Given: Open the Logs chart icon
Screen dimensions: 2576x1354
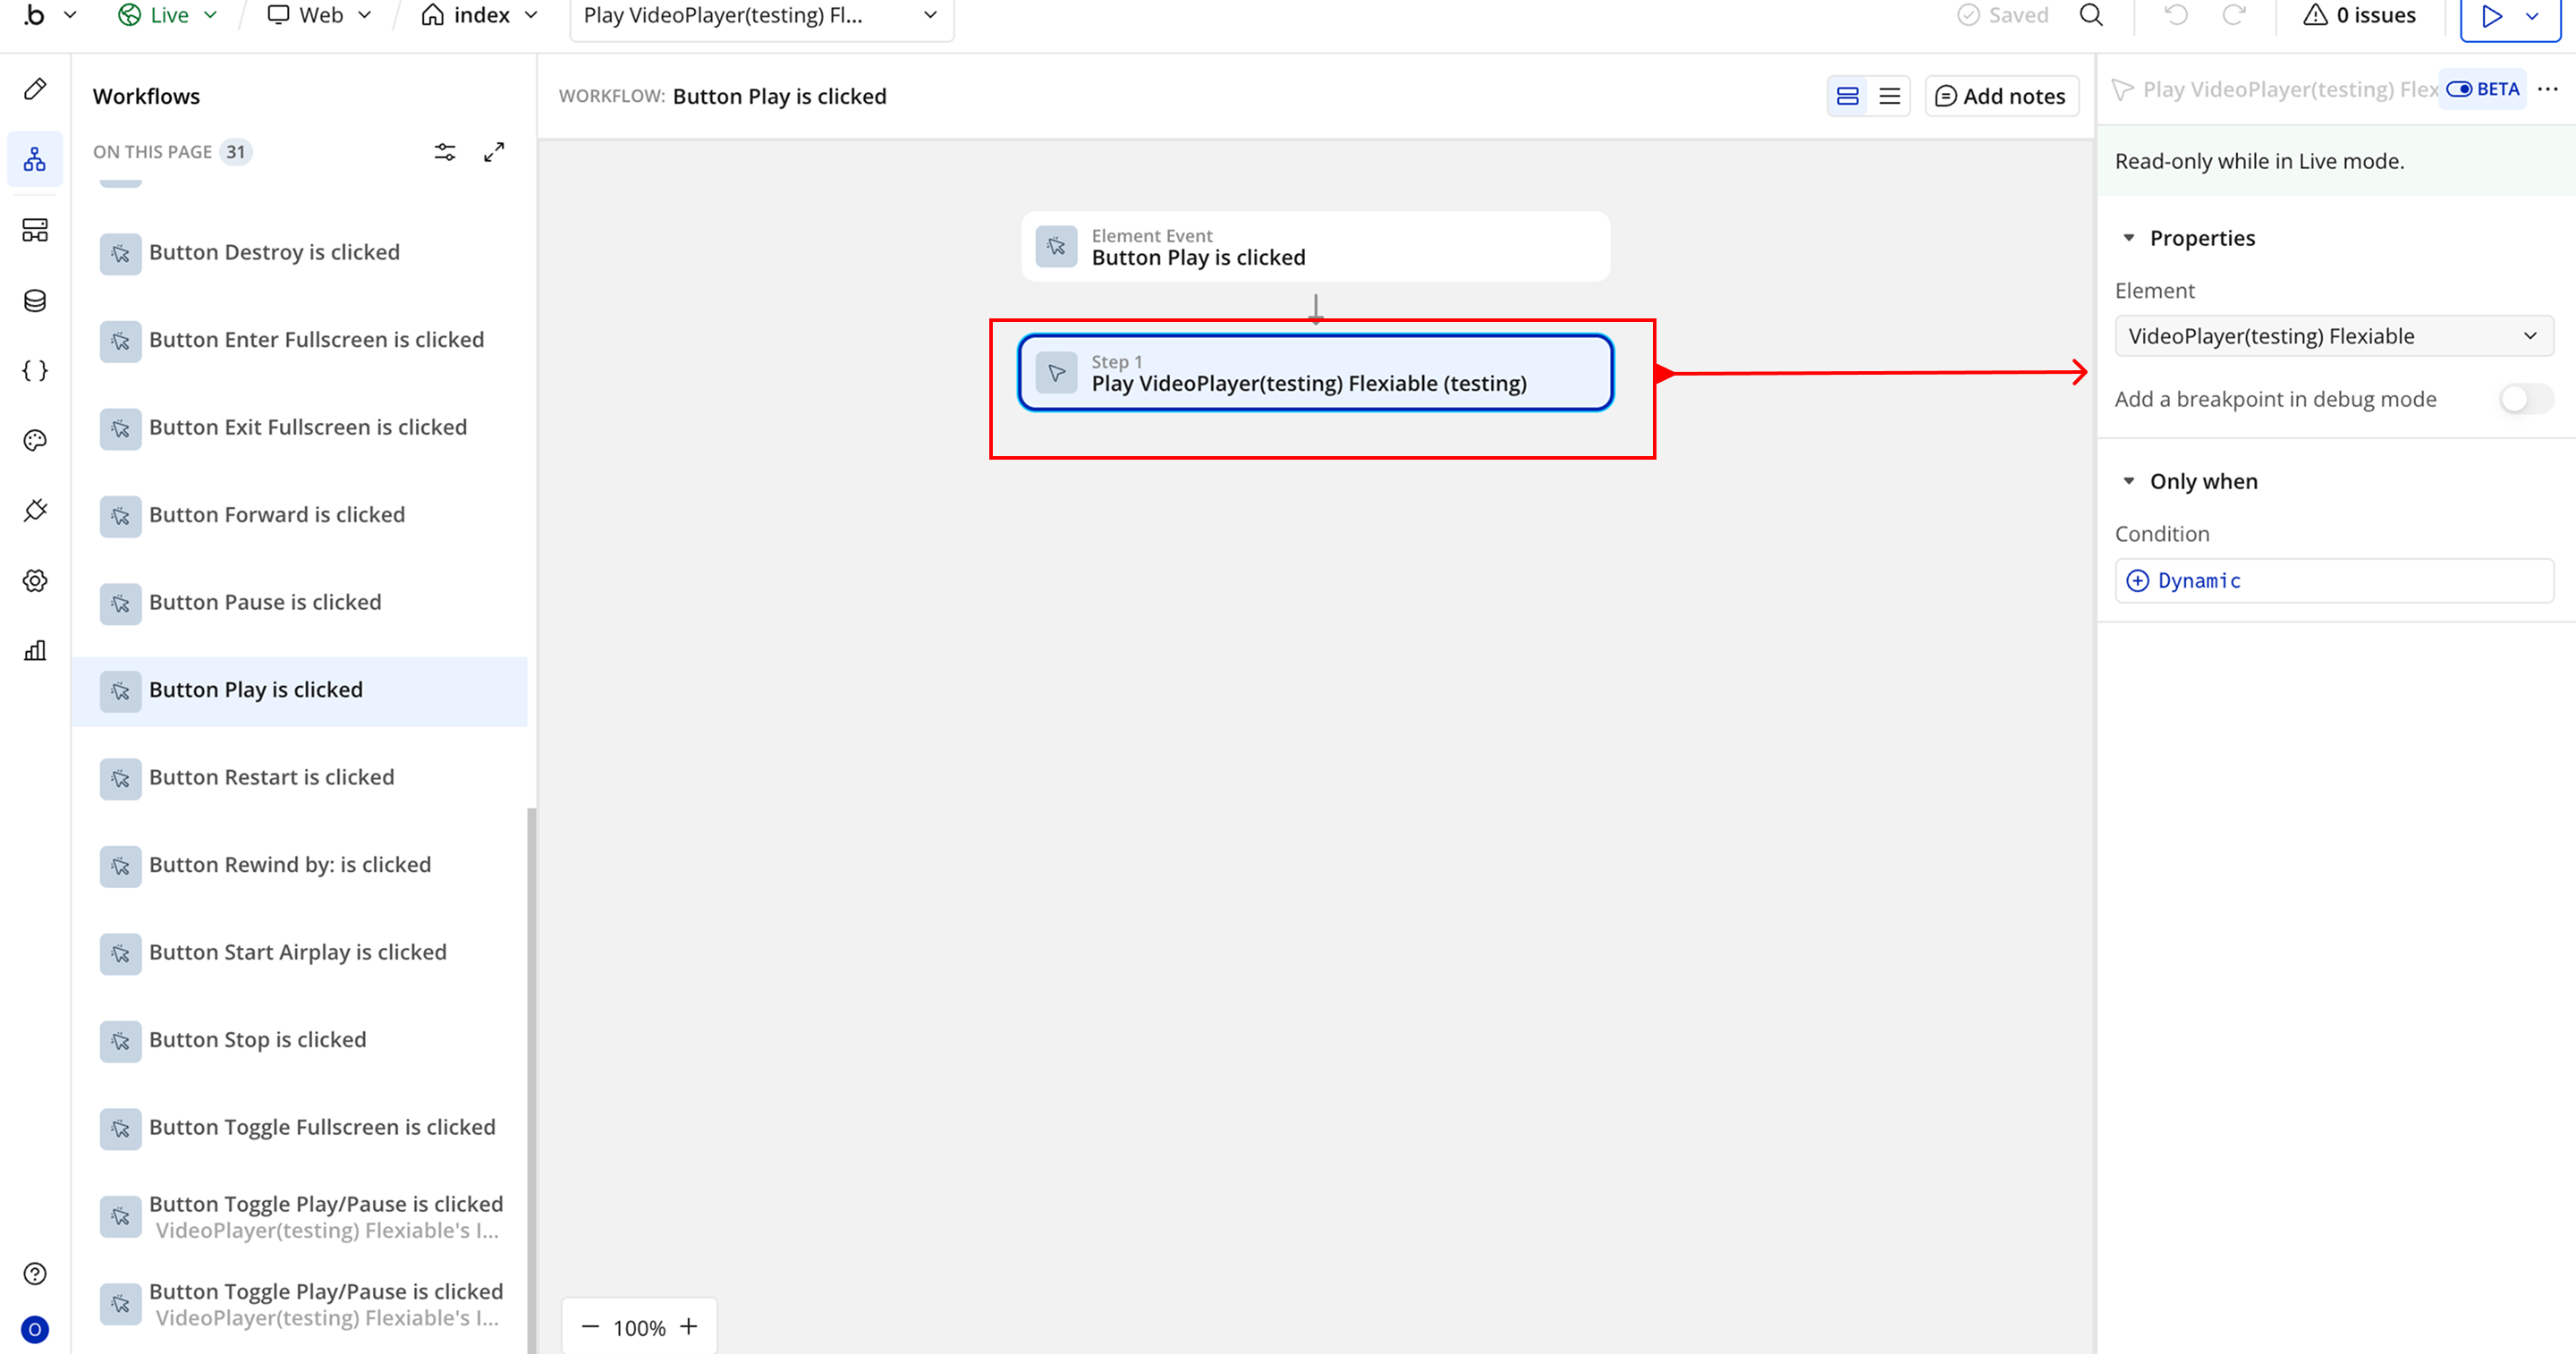Looking at the screenshot, I should (x=35, y=651).
